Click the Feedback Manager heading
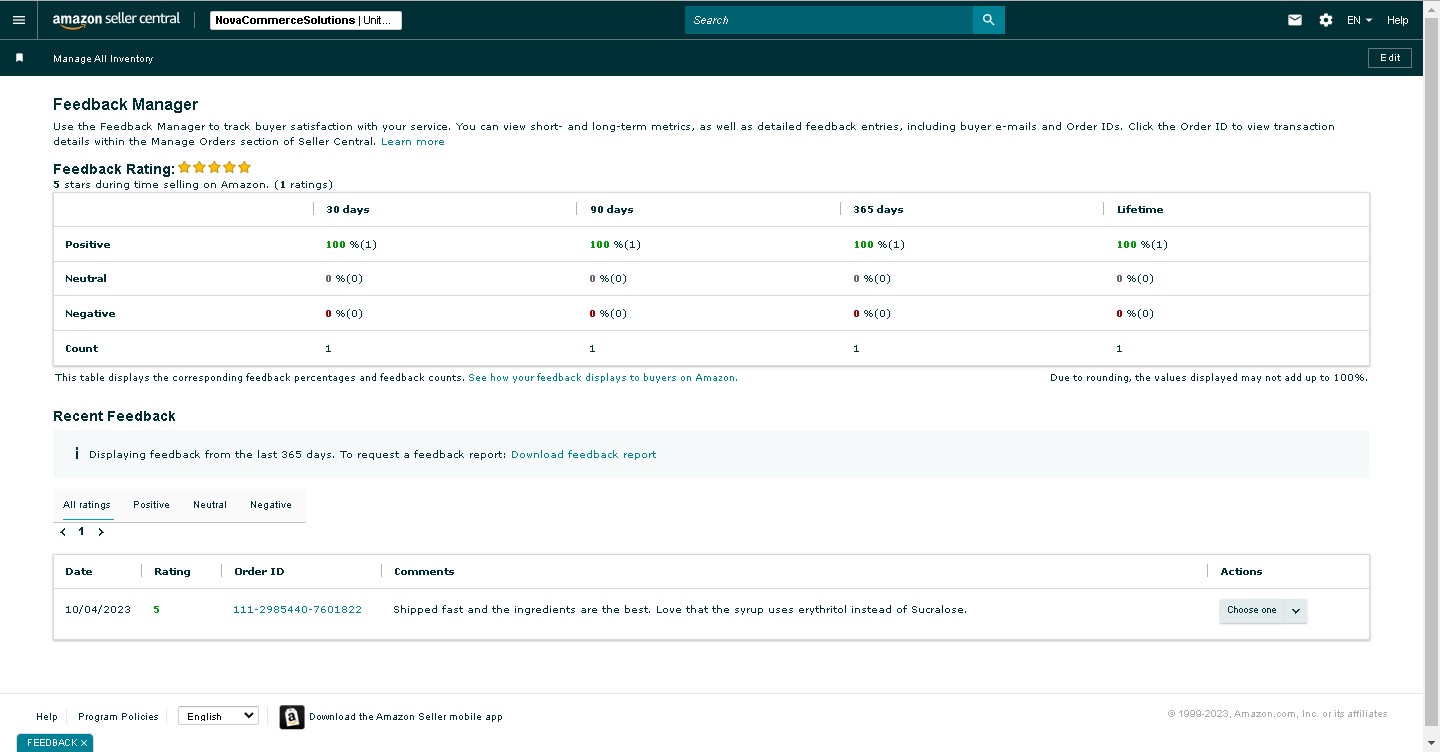Viewport: 1440px width, 752px height. tap(126, 105)
